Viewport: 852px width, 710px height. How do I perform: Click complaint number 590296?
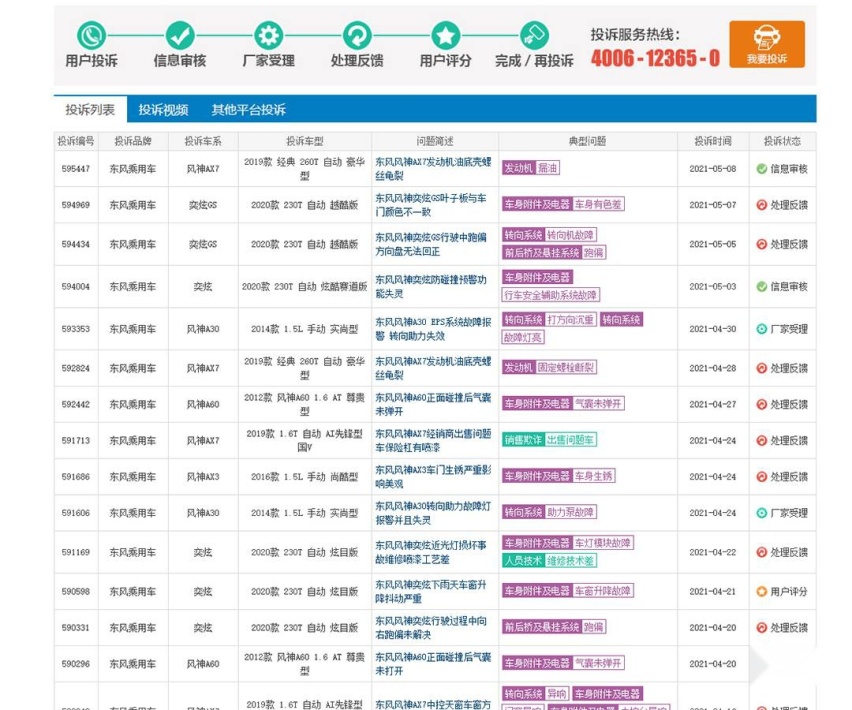coord(76,664)
